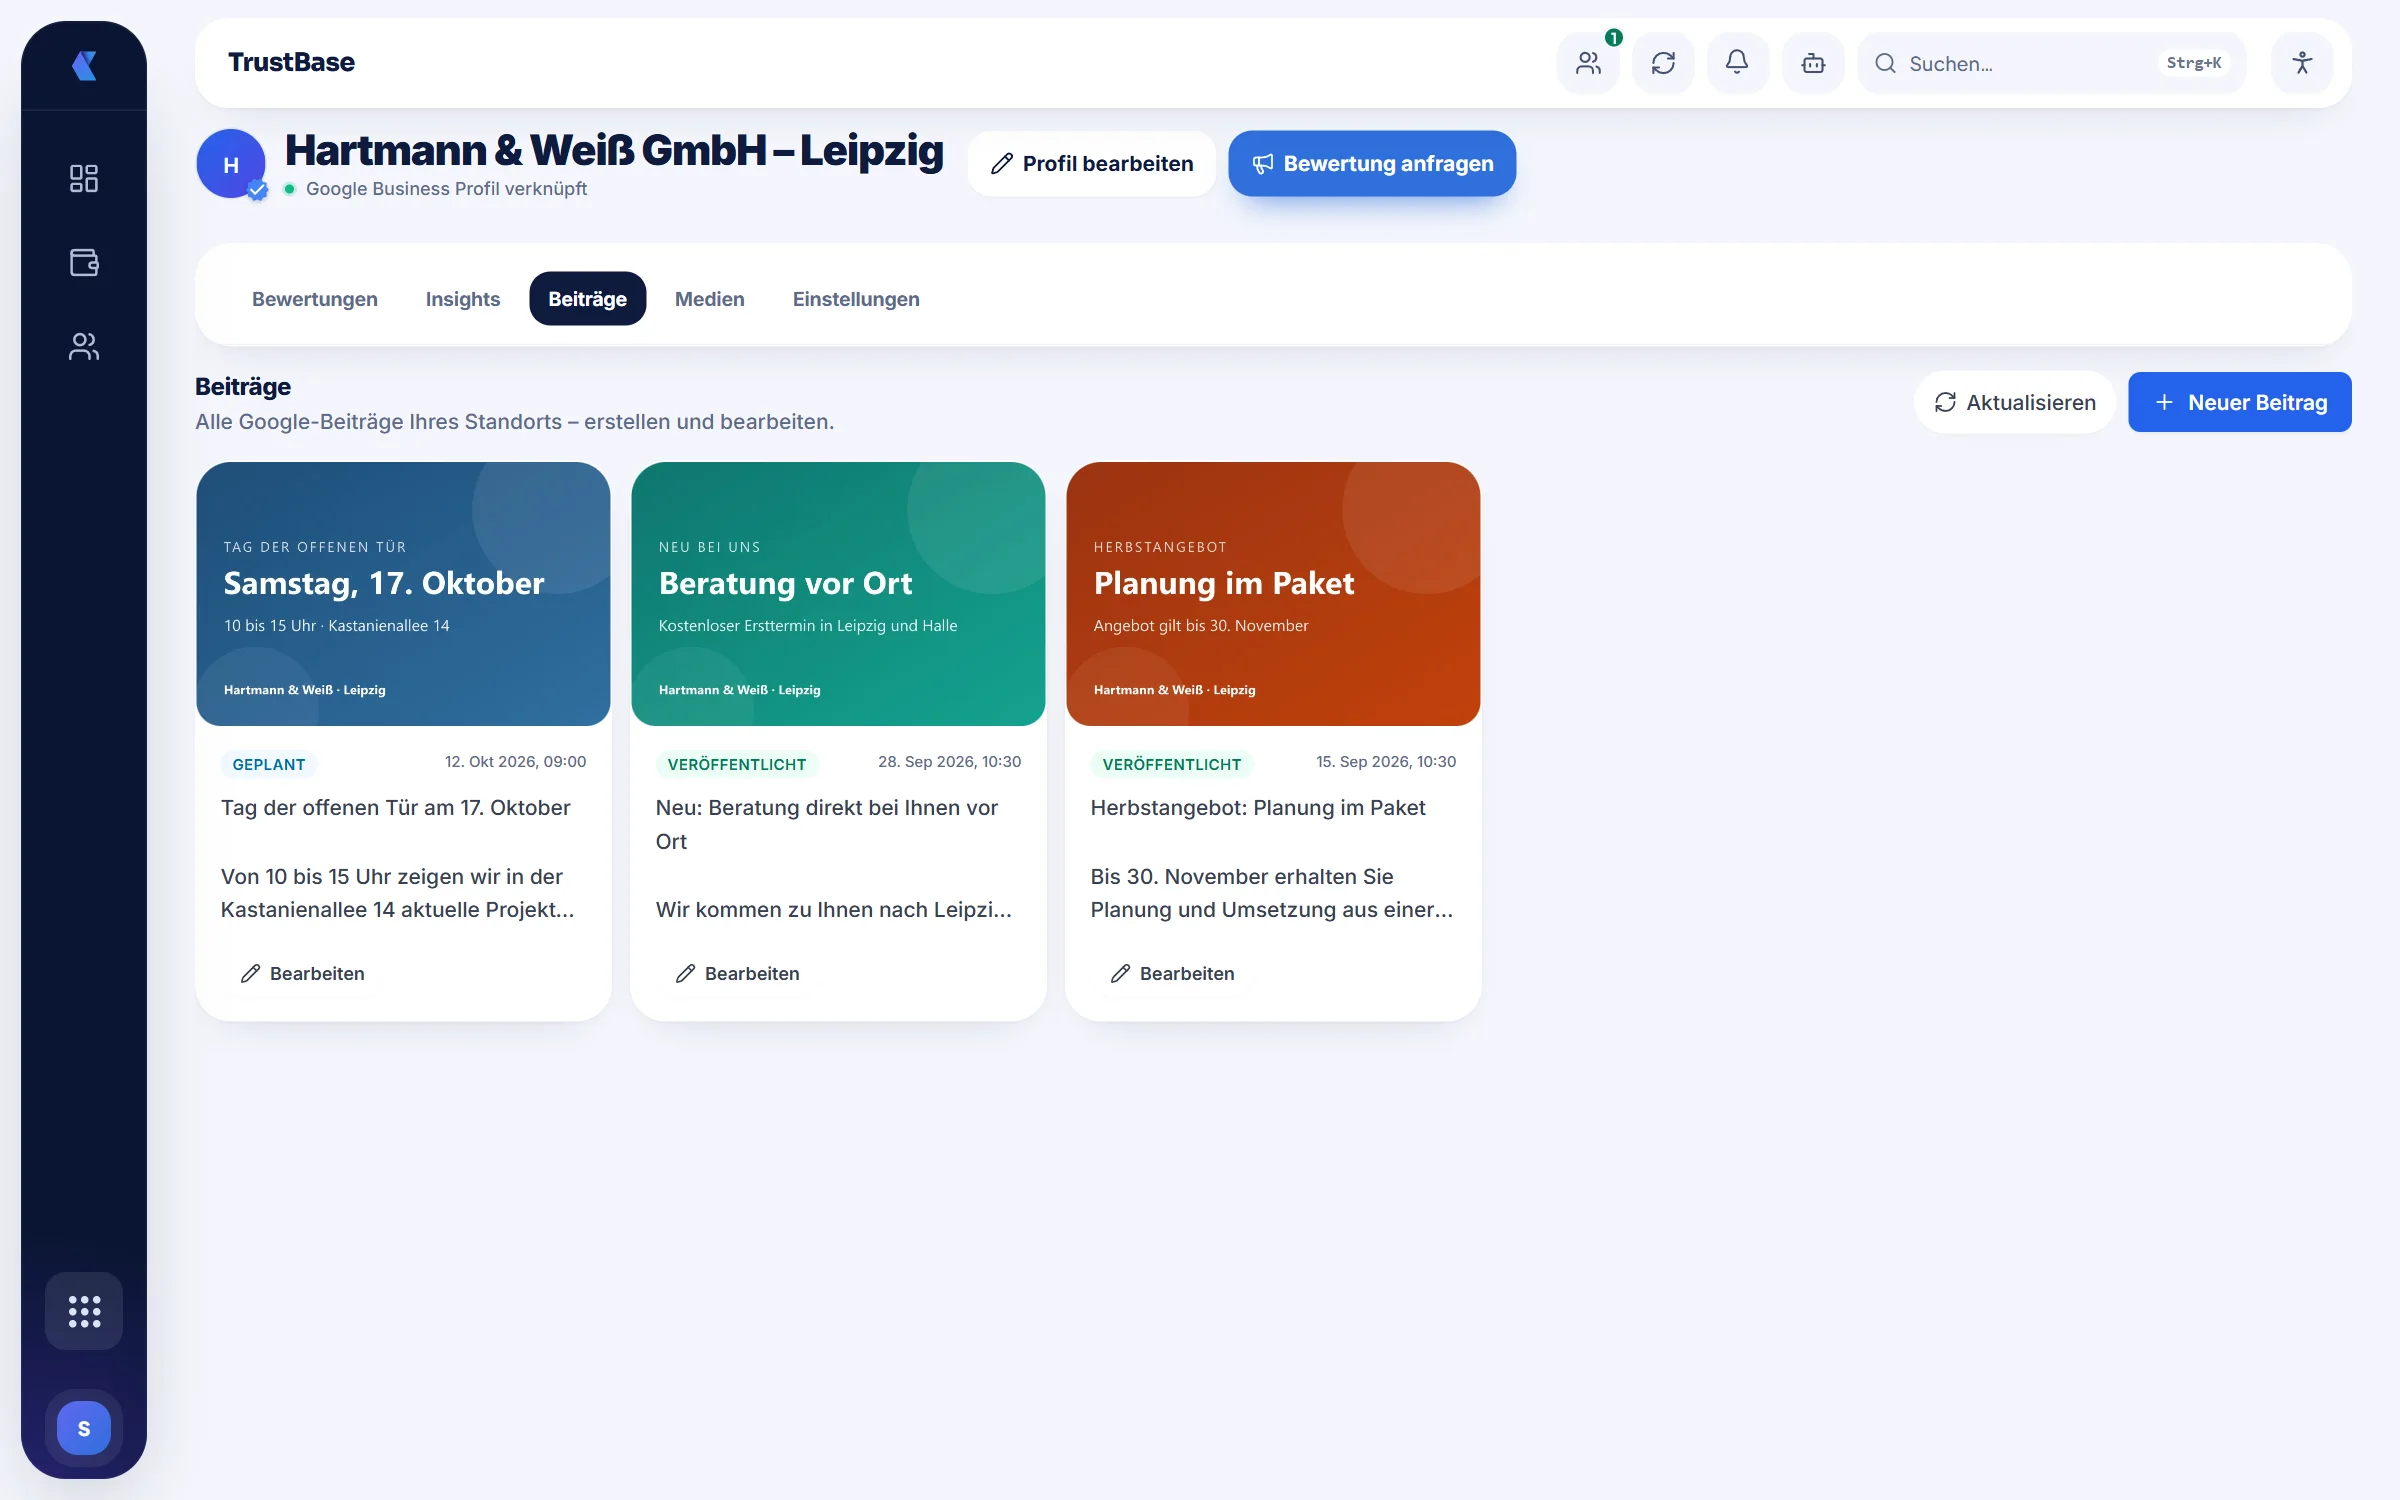Screen dimensions: 2400x1500
Task: Open the Samstag, 17. Oktober post image
Action: click(403, 594)
